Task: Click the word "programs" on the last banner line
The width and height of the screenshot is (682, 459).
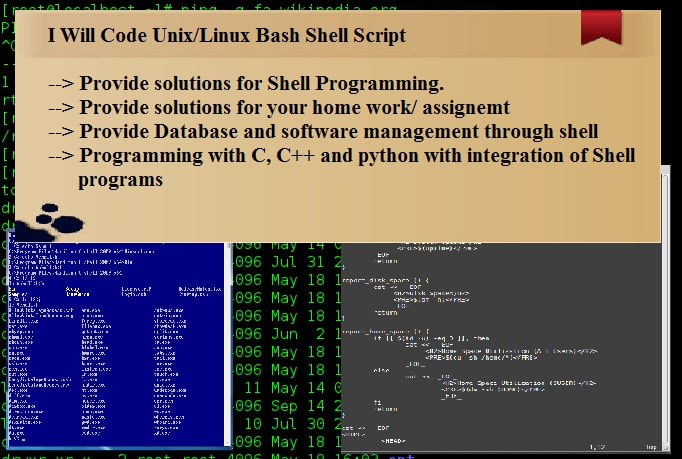Action: (120, 179)
